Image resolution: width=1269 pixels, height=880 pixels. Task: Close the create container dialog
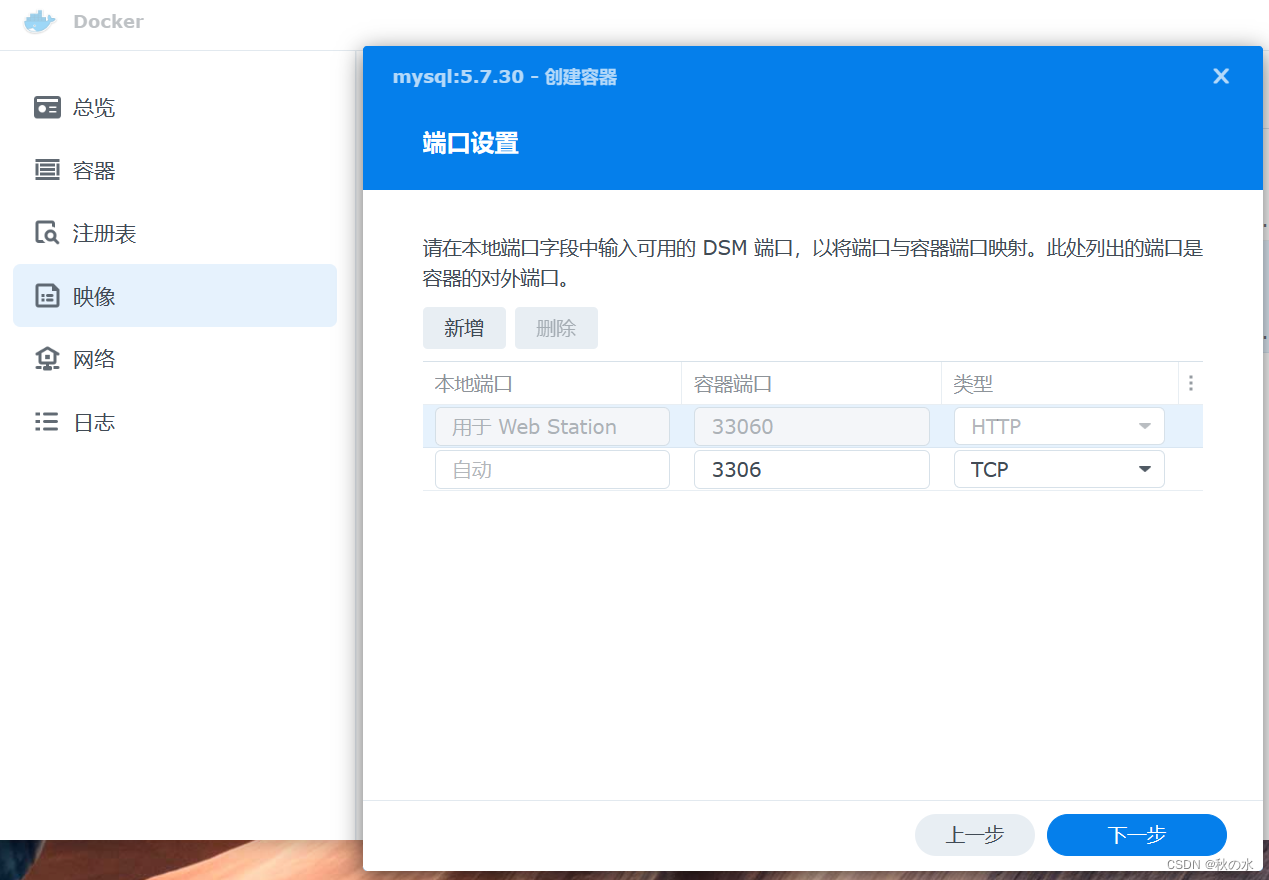click(1221, 76)
